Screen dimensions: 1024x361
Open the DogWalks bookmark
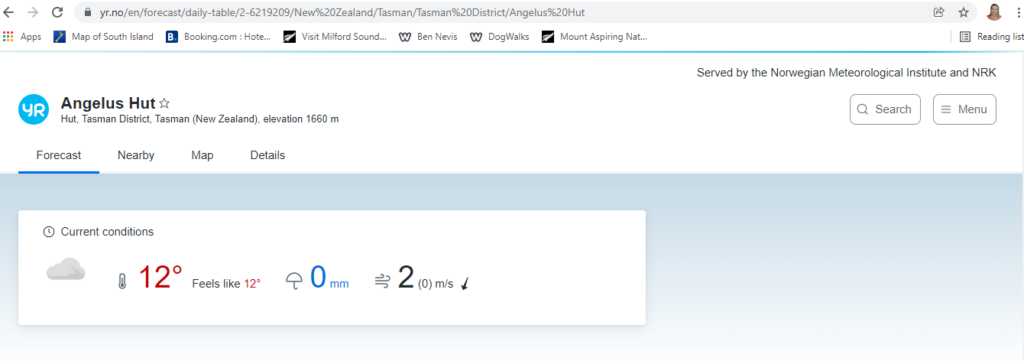click(x=500, y=37)
